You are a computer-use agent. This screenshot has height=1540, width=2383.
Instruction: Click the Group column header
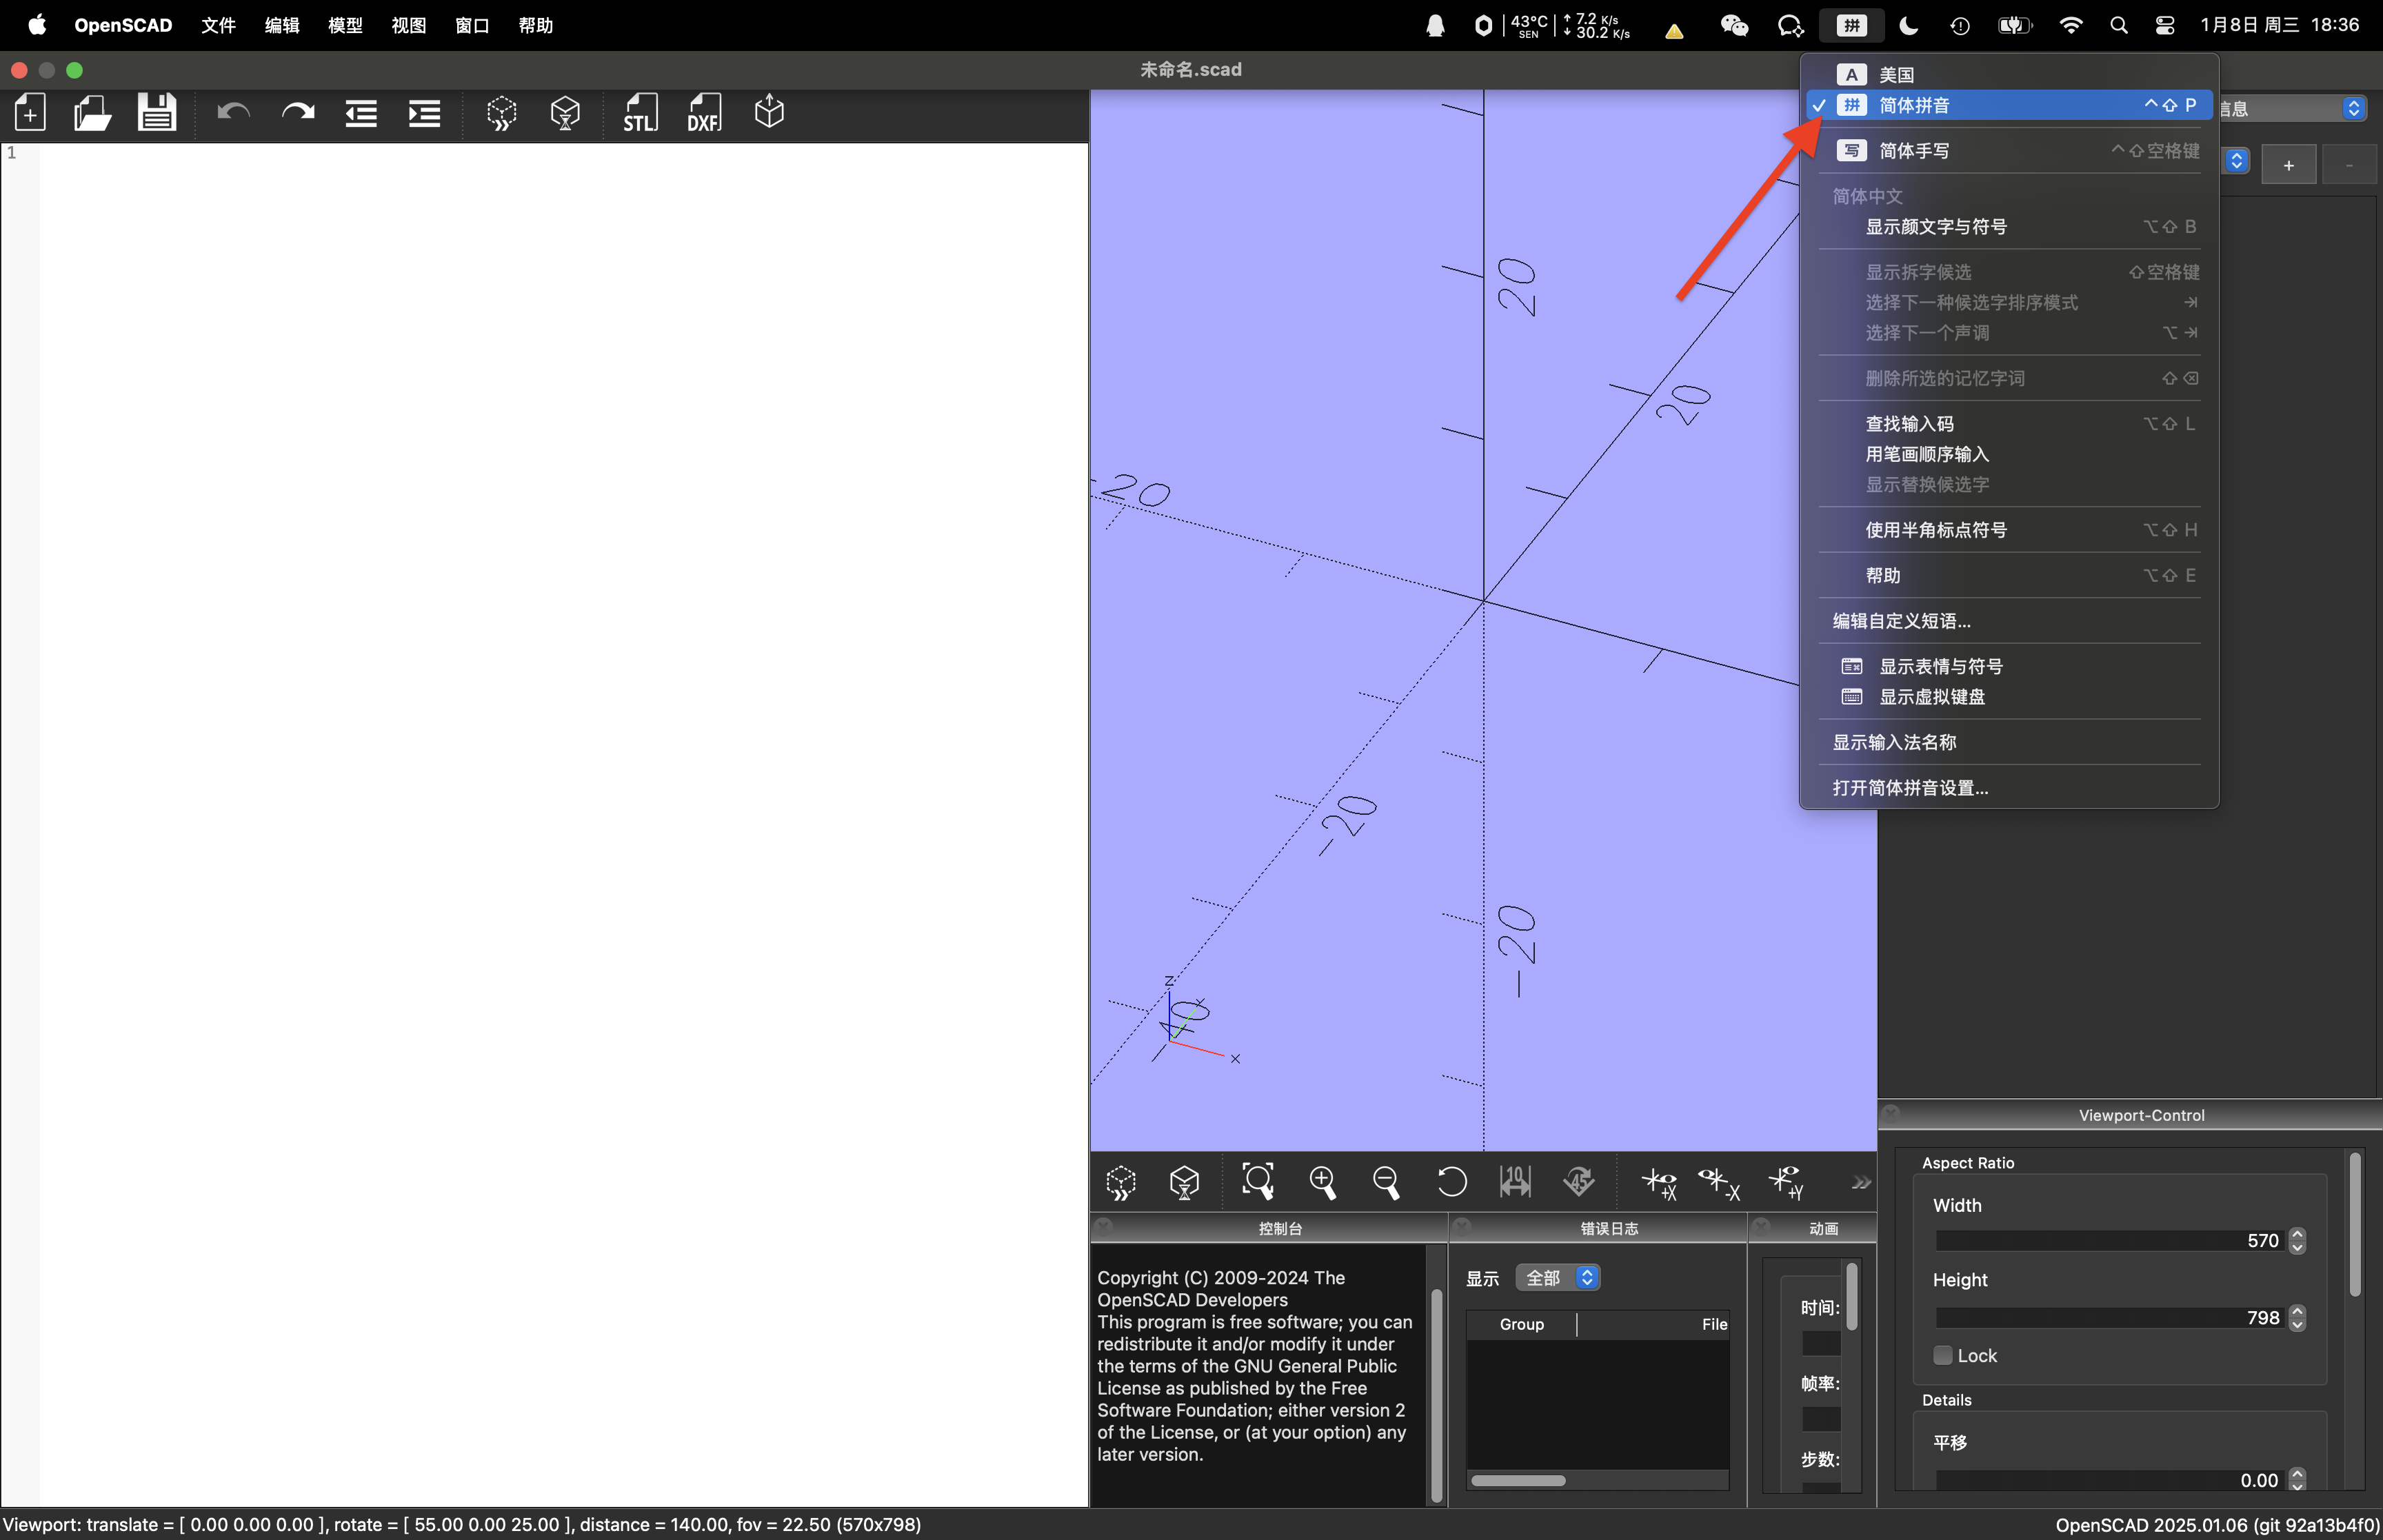tap(1521, 1324)
